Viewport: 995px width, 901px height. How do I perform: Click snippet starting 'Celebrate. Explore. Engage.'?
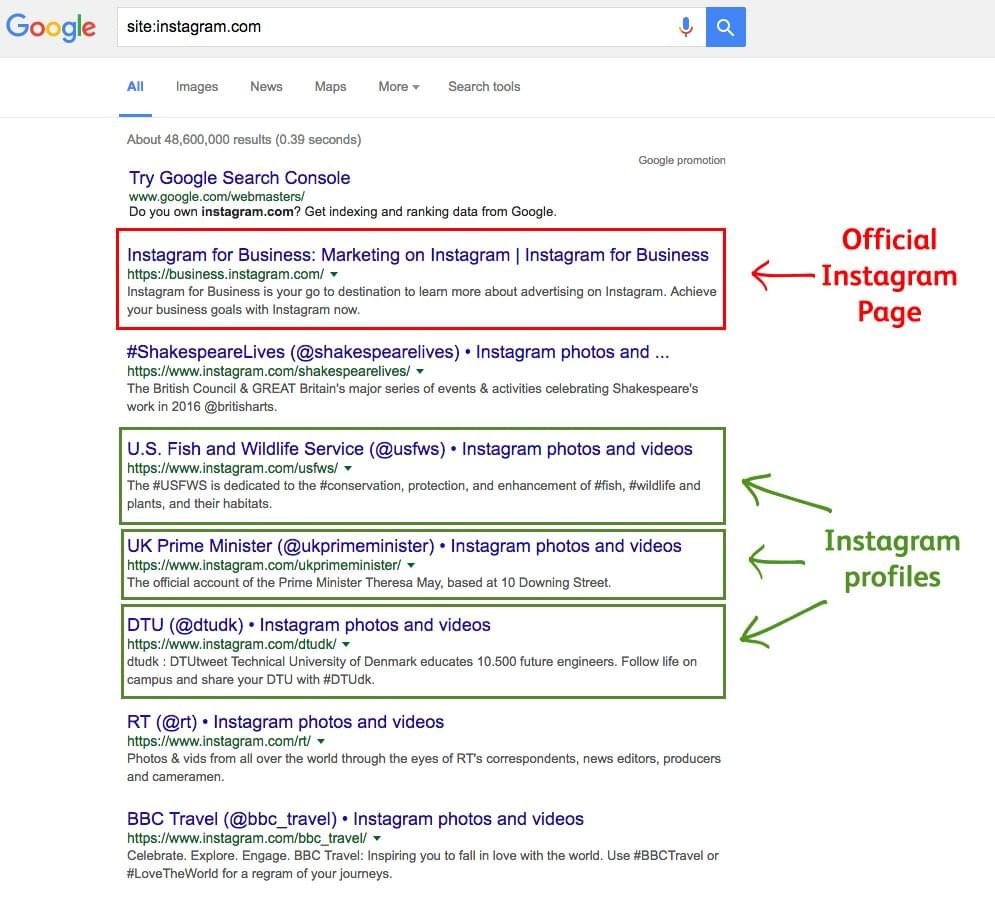coord(423,864)
